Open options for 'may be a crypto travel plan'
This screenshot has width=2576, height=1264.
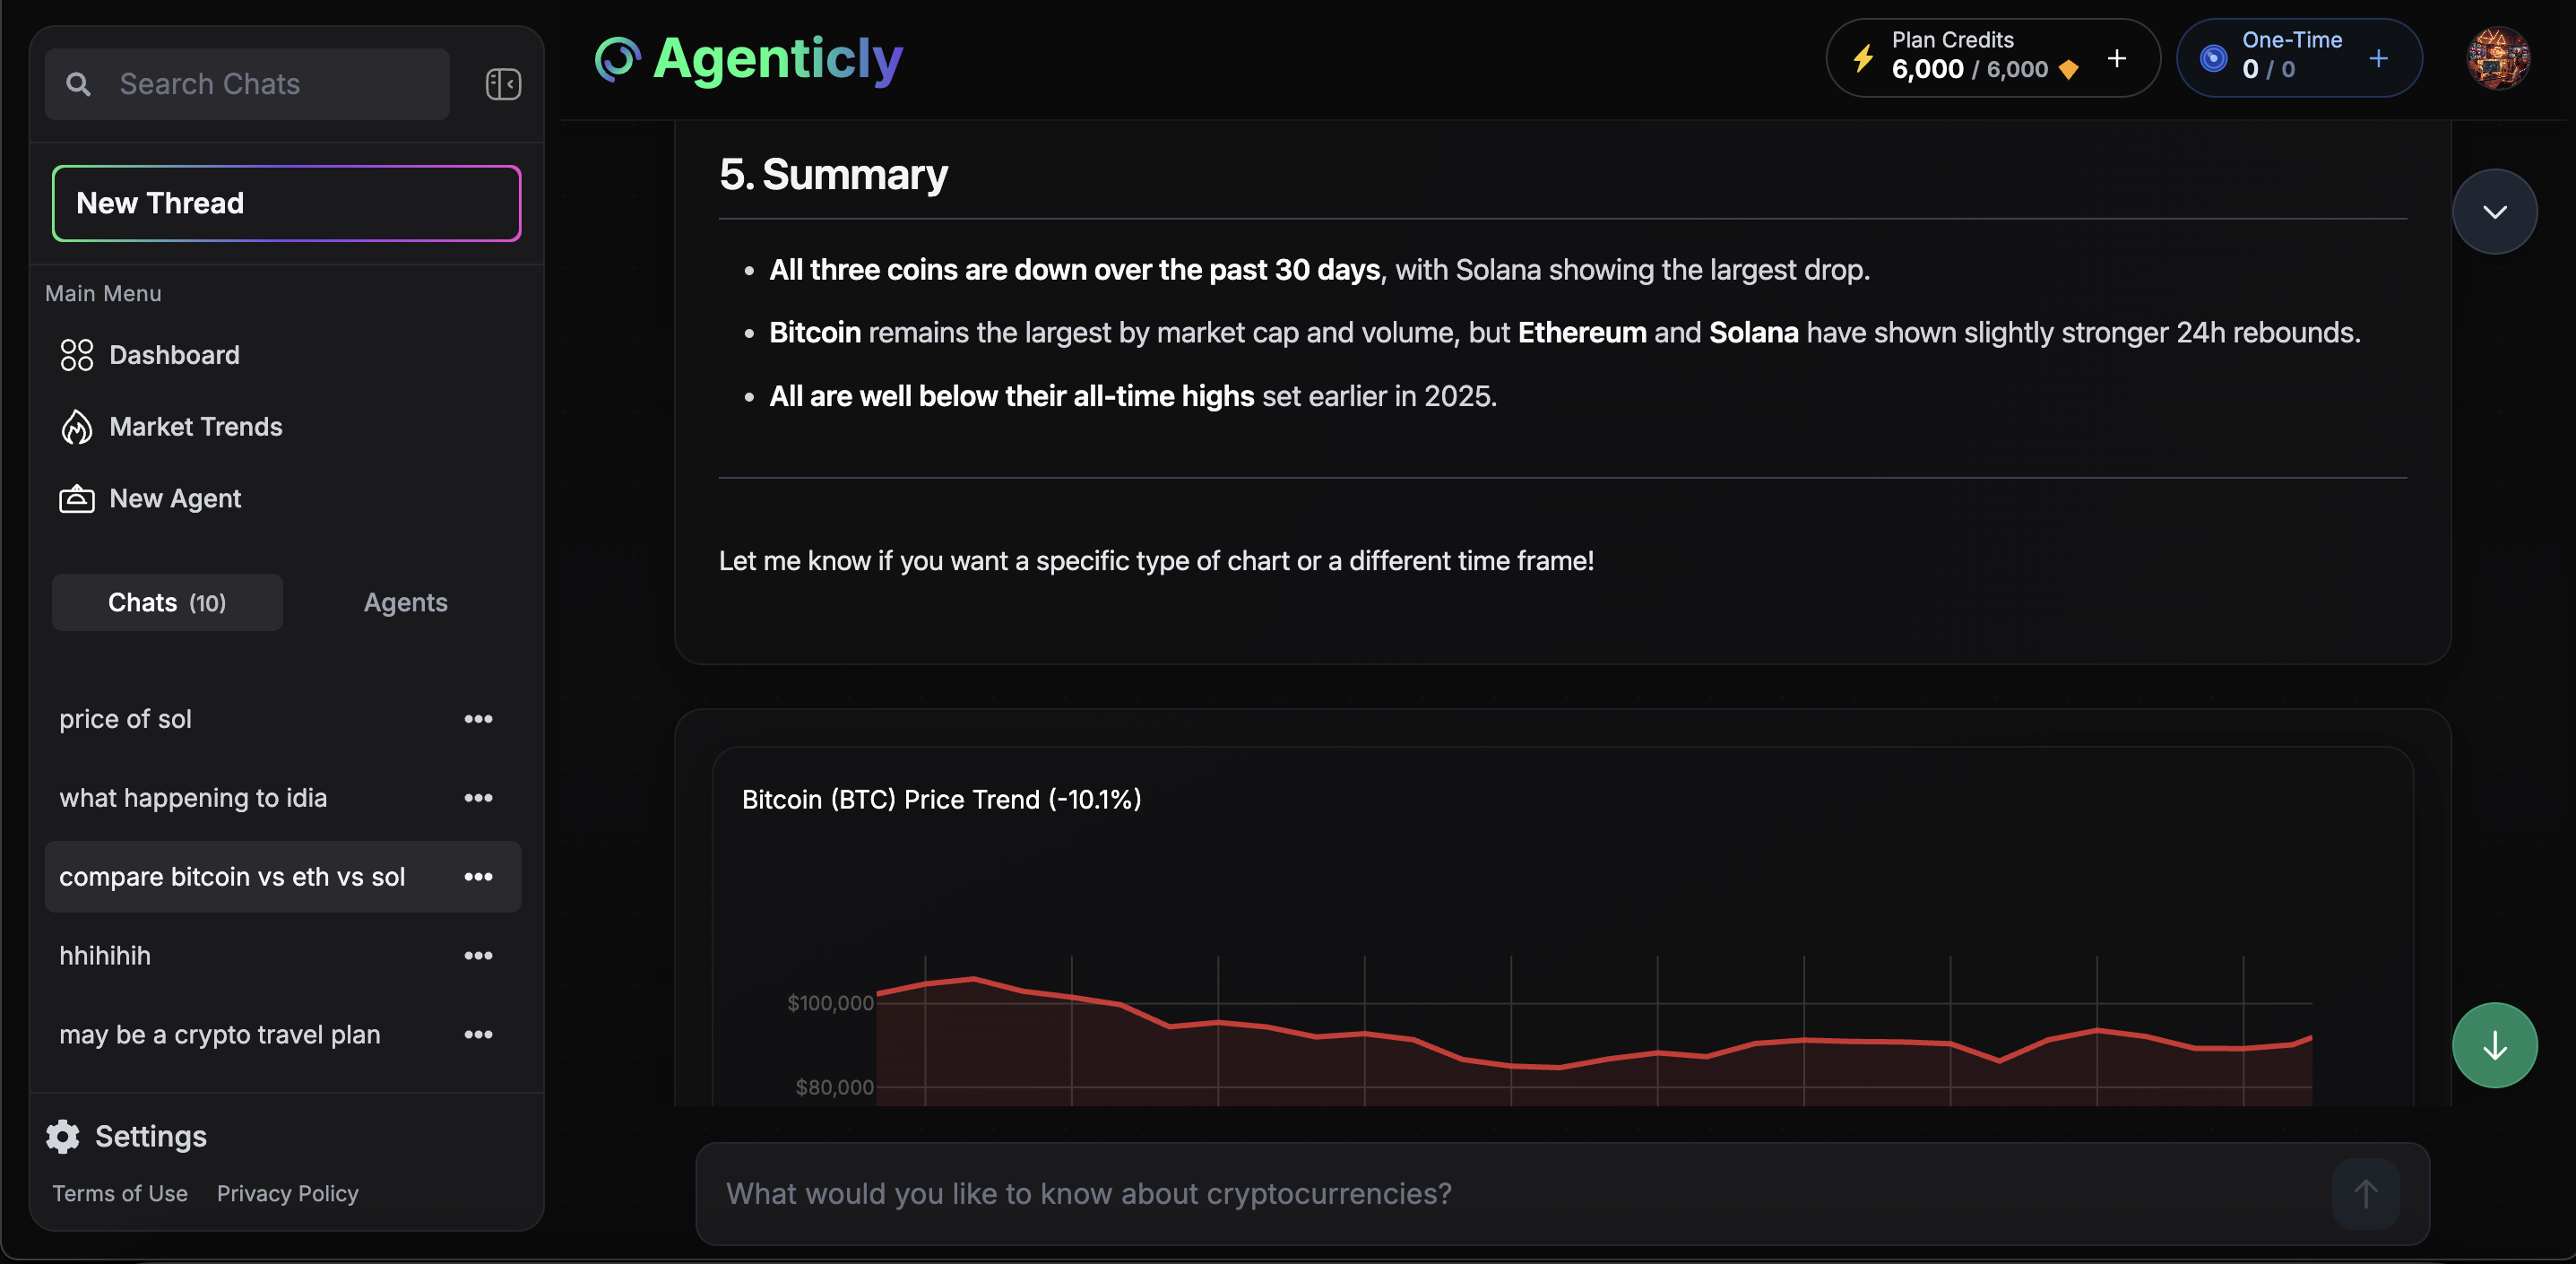coord(480,1035)
